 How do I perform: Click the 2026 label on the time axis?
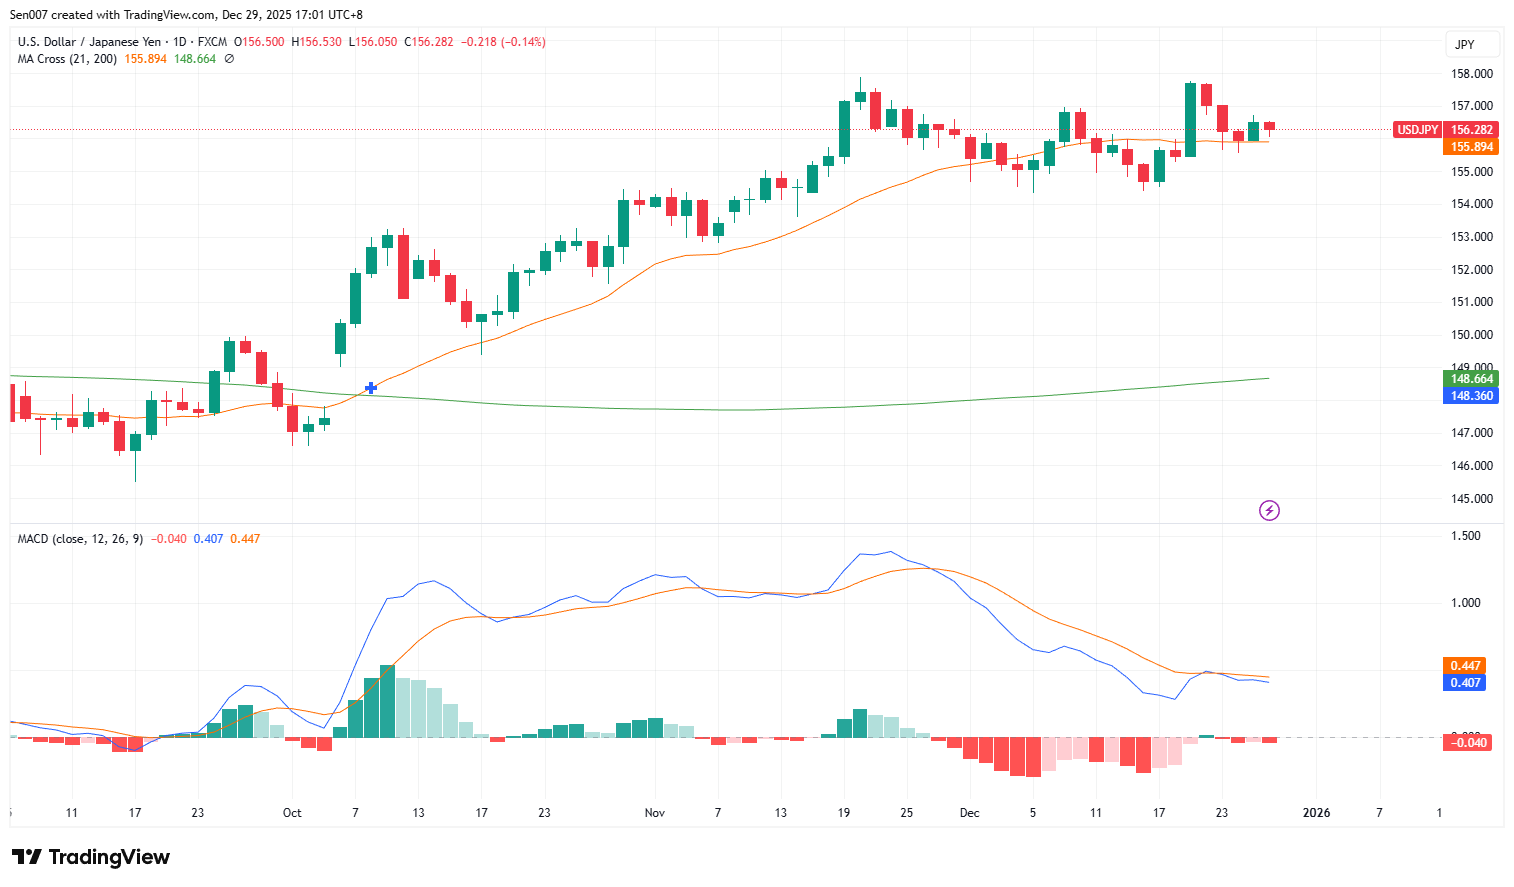pyautogui.click(x=1318, y=813)
